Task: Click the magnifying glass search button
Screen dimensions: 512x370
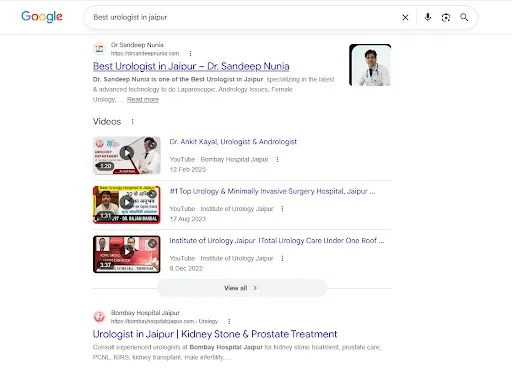Action: coord(464,17)
